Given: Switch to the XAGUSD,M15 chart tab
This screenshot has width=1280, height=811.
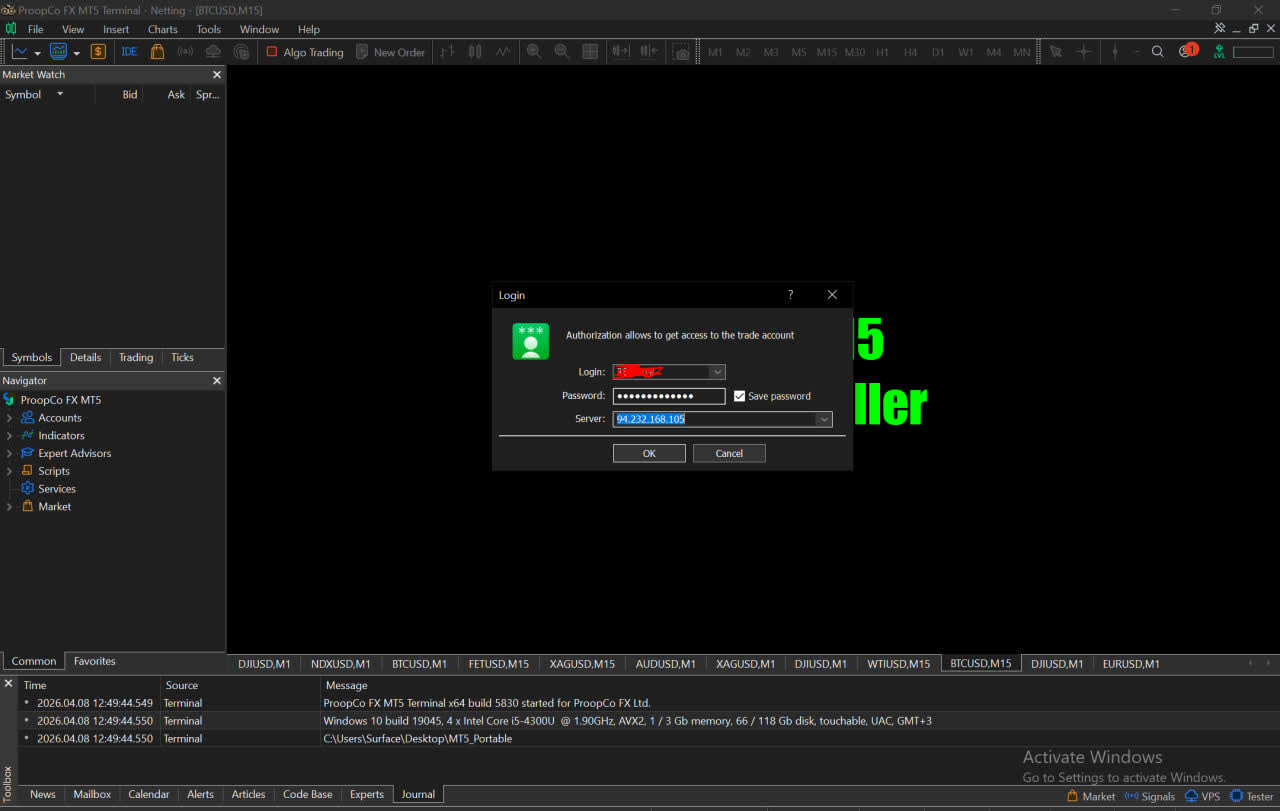Looking at the screenshot, I should 582,664.
